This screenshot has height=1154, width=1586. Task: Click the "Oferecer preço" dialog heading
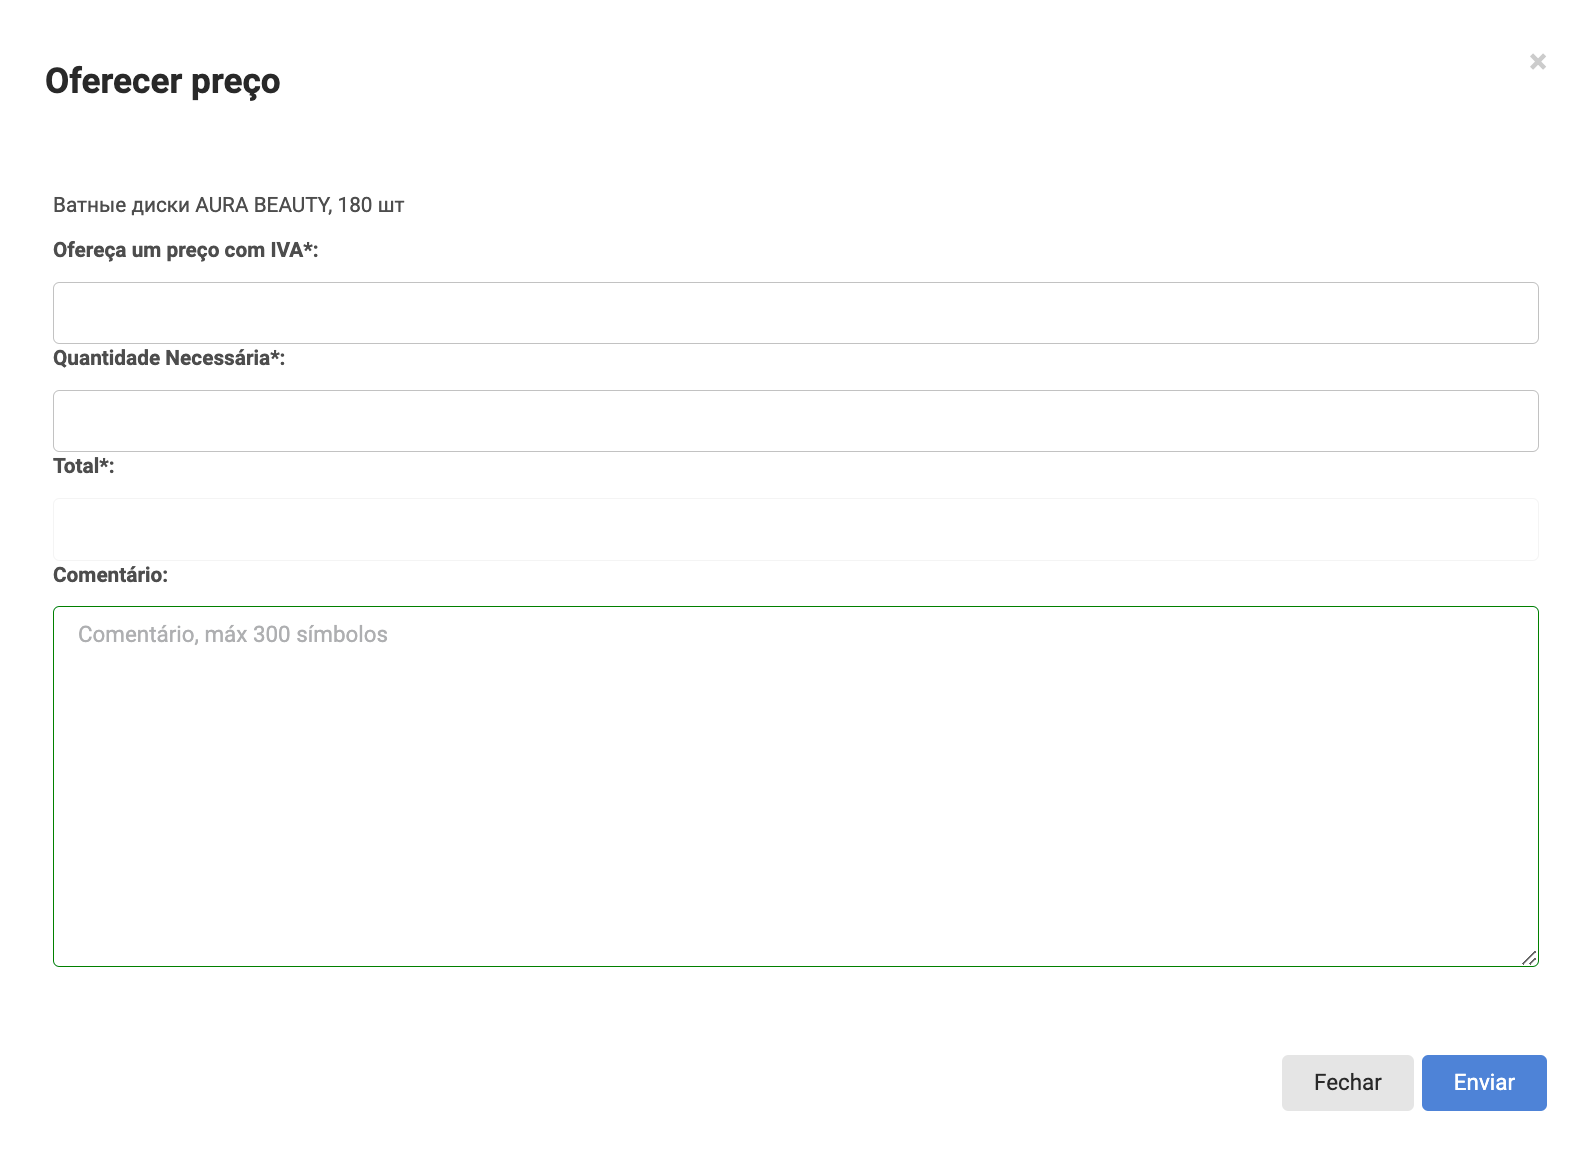[162, 81]
